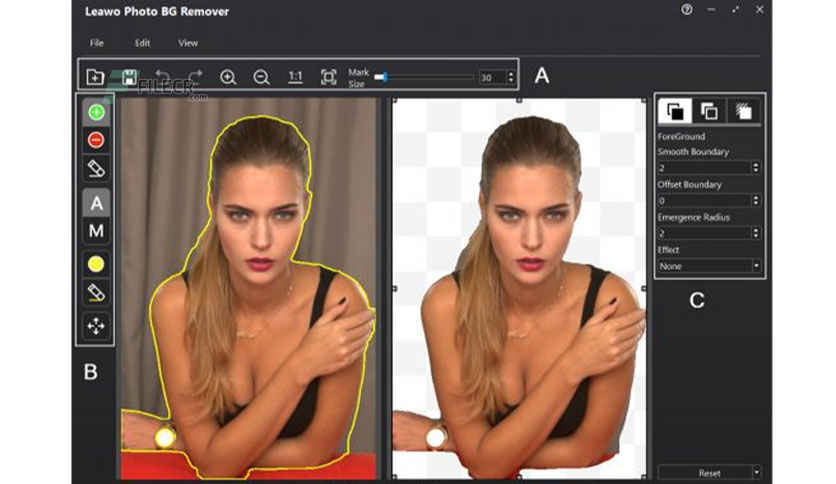Switch to Automatic mode with A button
Image resolution: width=836 pixels, height=484 pixels.
[x=96, y=203]
